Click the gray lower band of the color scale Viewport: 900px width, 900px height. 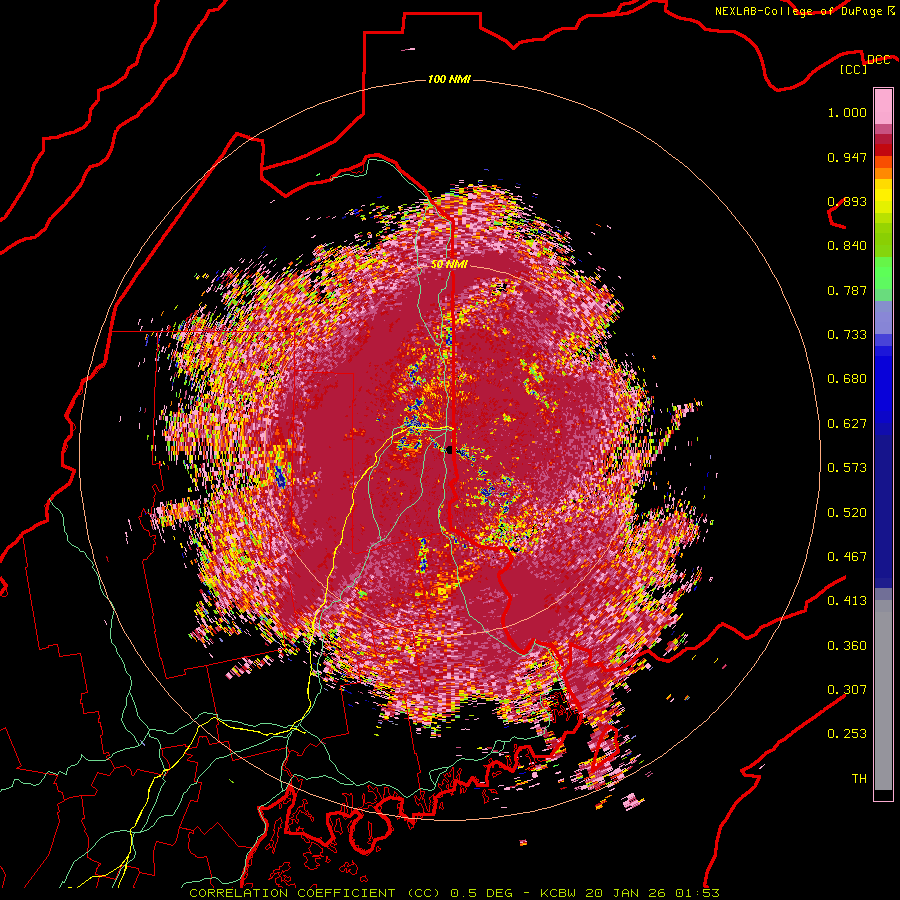tap(883, 695)
